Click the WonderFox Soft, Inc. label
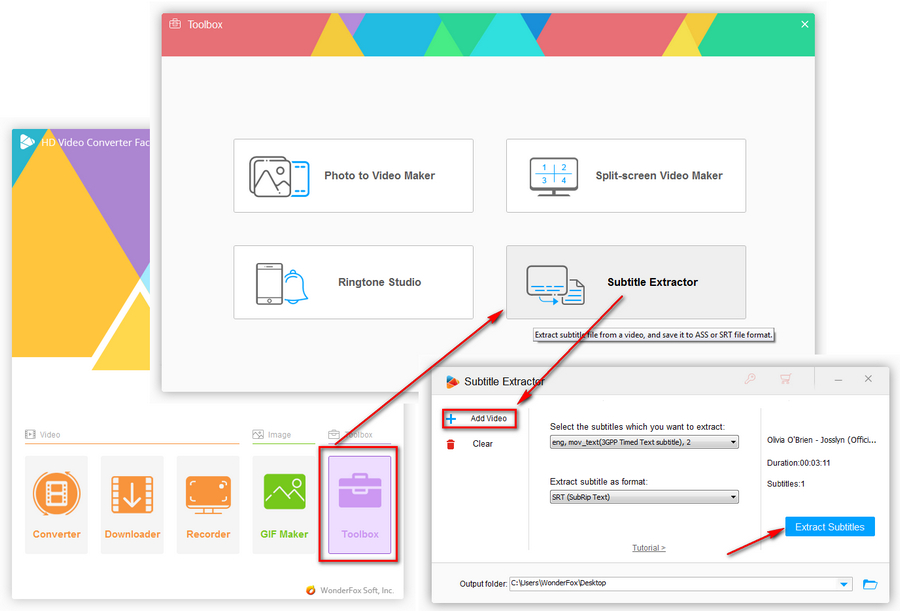The width and height of the screenshot is (900, 611). (356, 590)
